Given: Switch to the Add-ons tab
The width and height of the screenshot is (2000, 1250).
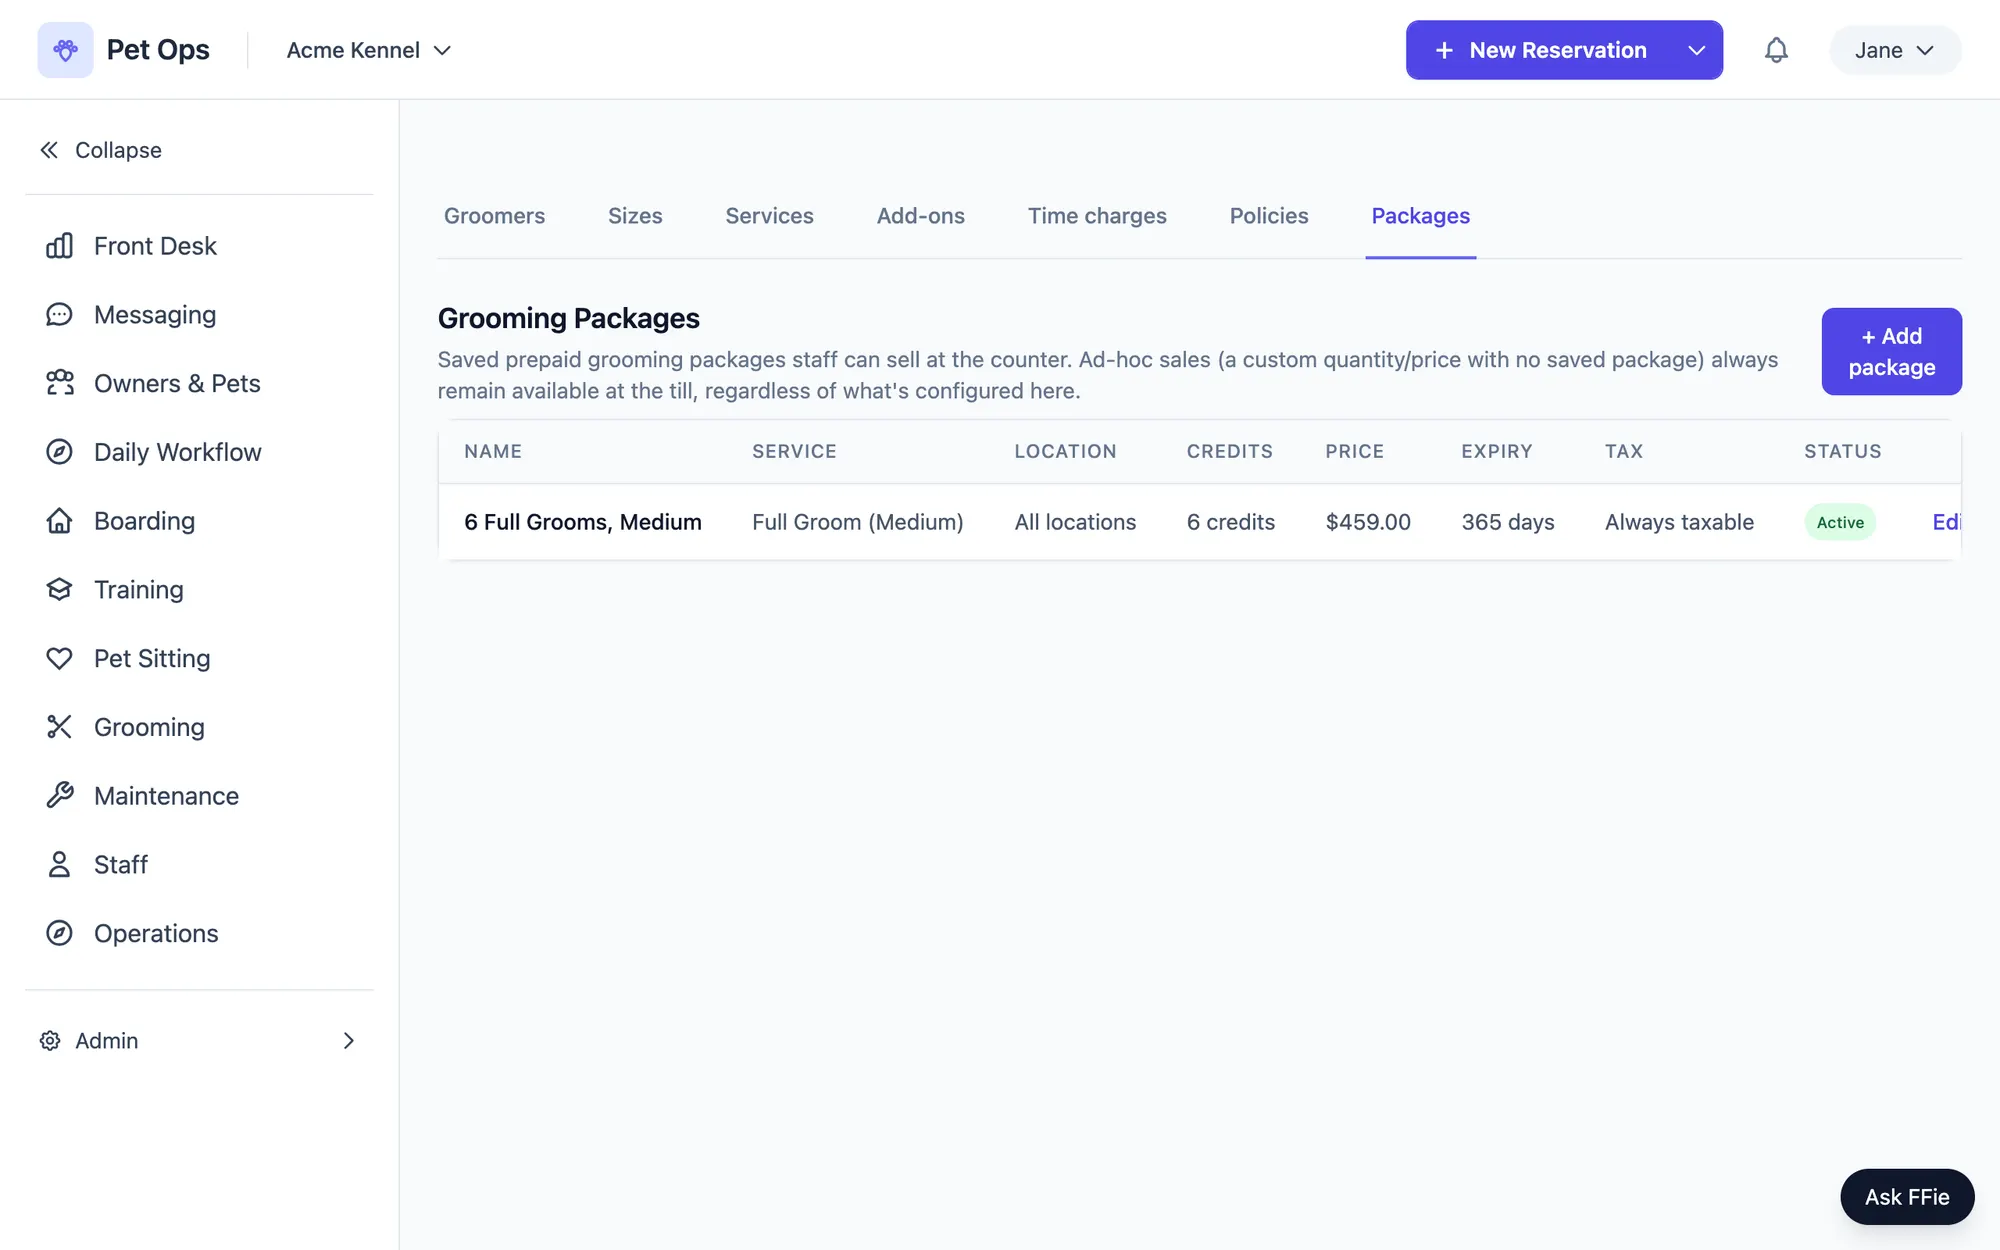Looking at the screenshot, I should coord(921,216).
